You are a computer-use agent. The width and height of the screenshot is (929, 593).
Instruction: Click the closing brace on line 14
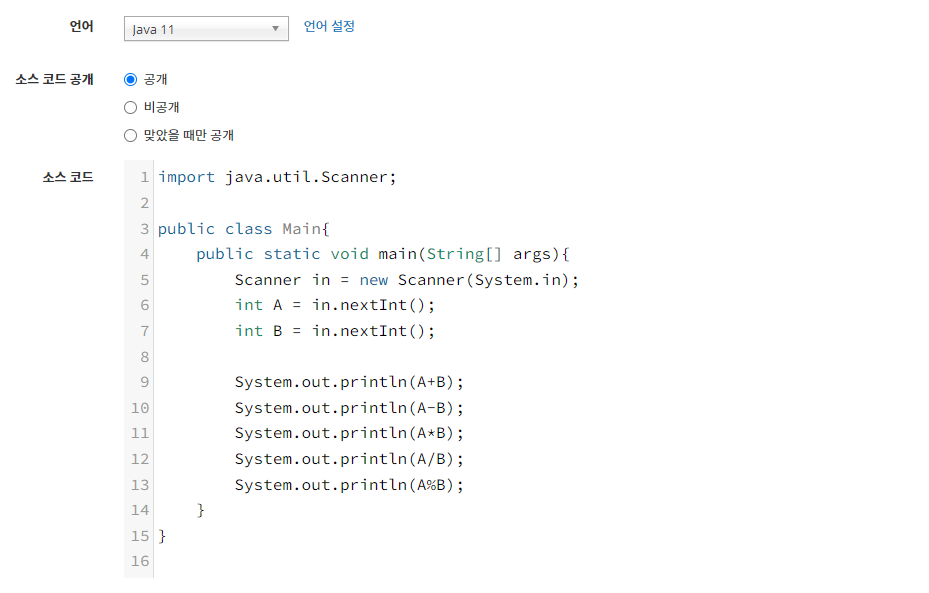tap(201, 510)
